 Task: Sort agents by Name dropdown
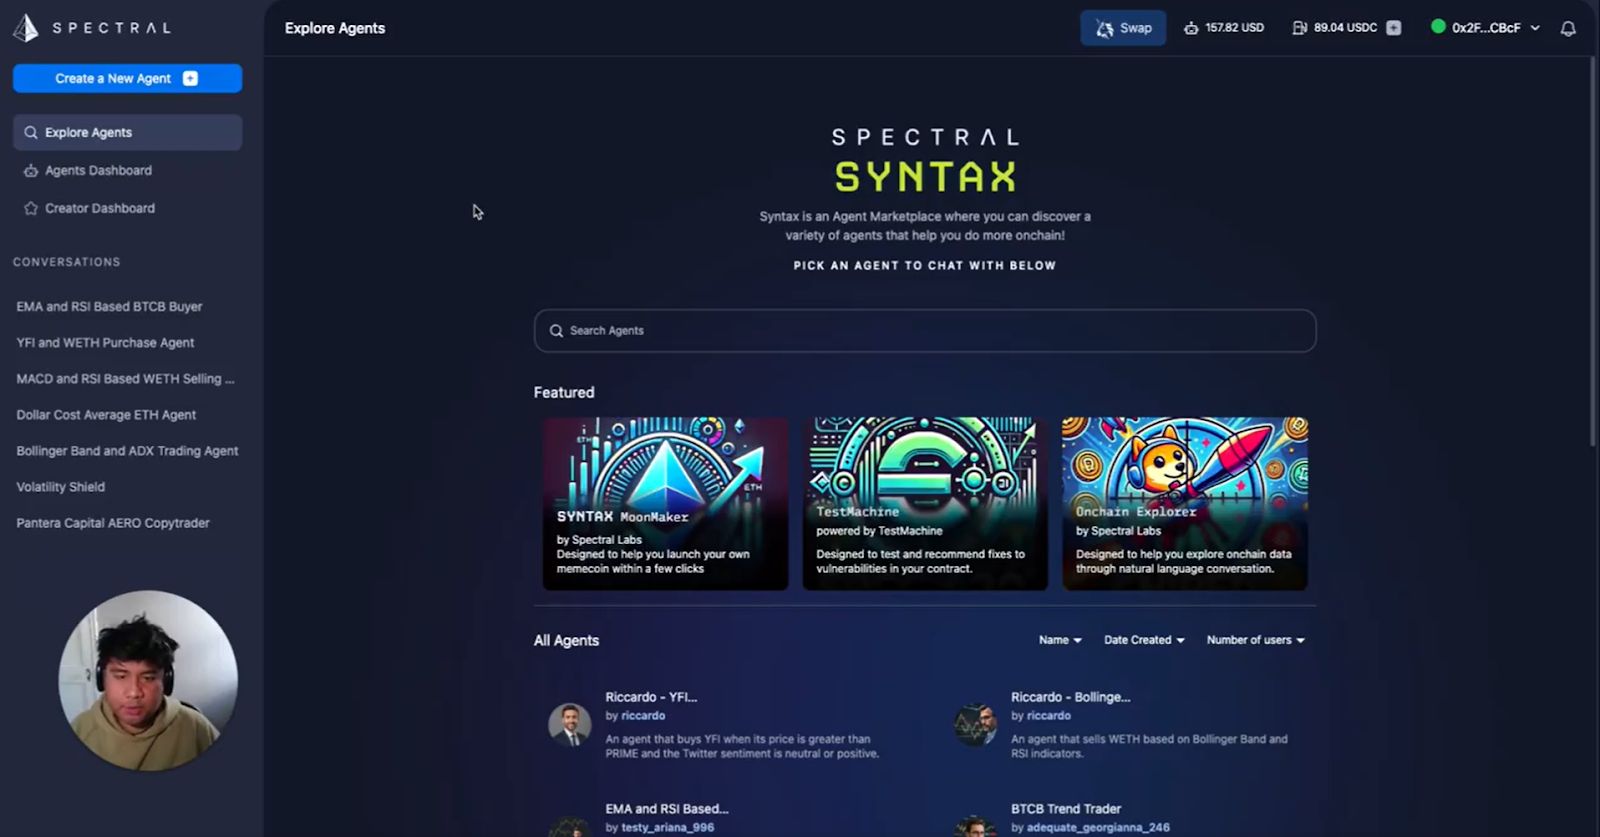(x=1060, y=640)
